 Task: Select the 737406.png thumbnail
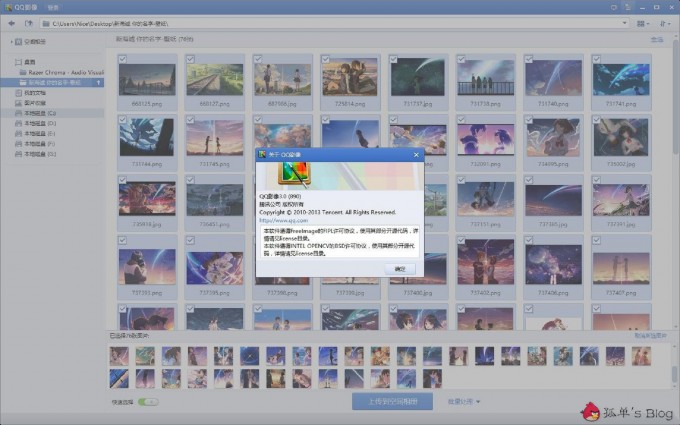coord(553,265)
